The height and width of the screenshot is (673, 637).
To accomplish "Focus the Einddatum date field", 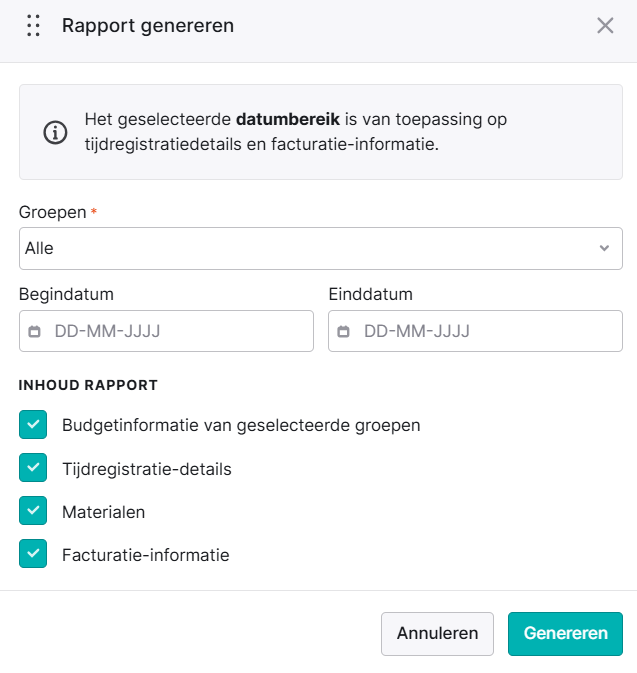I will pyautogui.click(x=475, y=331).
